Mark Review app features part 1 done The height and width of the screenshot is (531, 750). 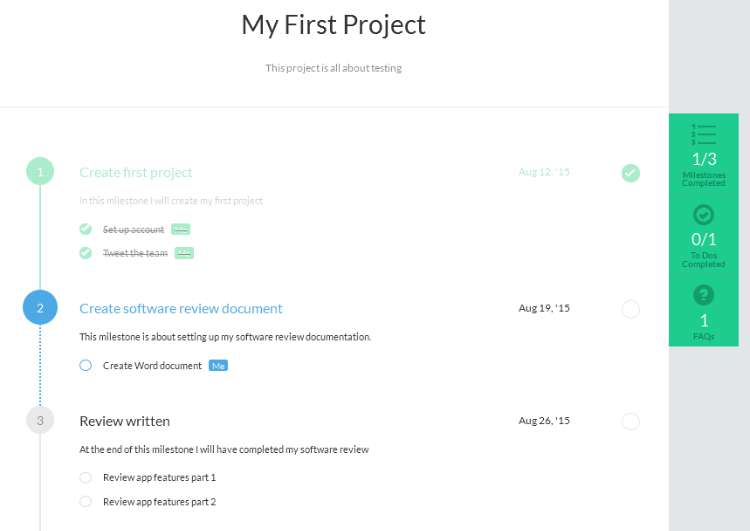86,477
